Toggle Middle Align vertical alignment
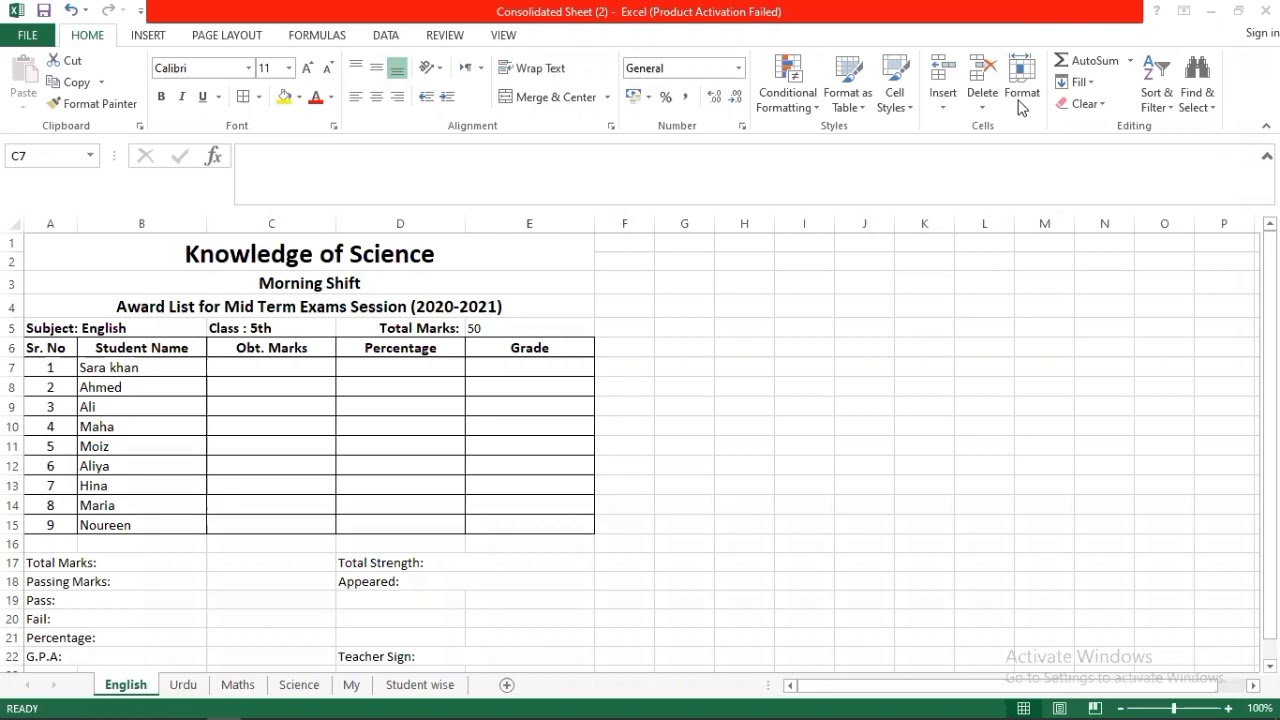Viewport: 1280px width, 720px height. 376,68
